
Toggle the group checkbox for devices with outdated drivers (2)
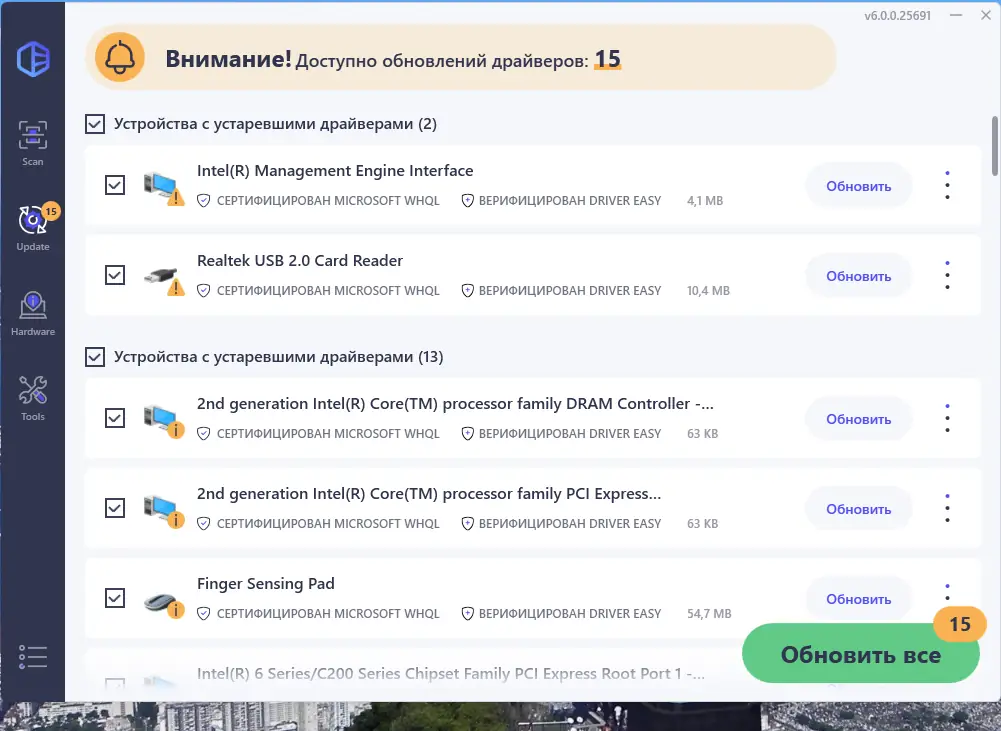pyautogui.click(x=95, y=123)
